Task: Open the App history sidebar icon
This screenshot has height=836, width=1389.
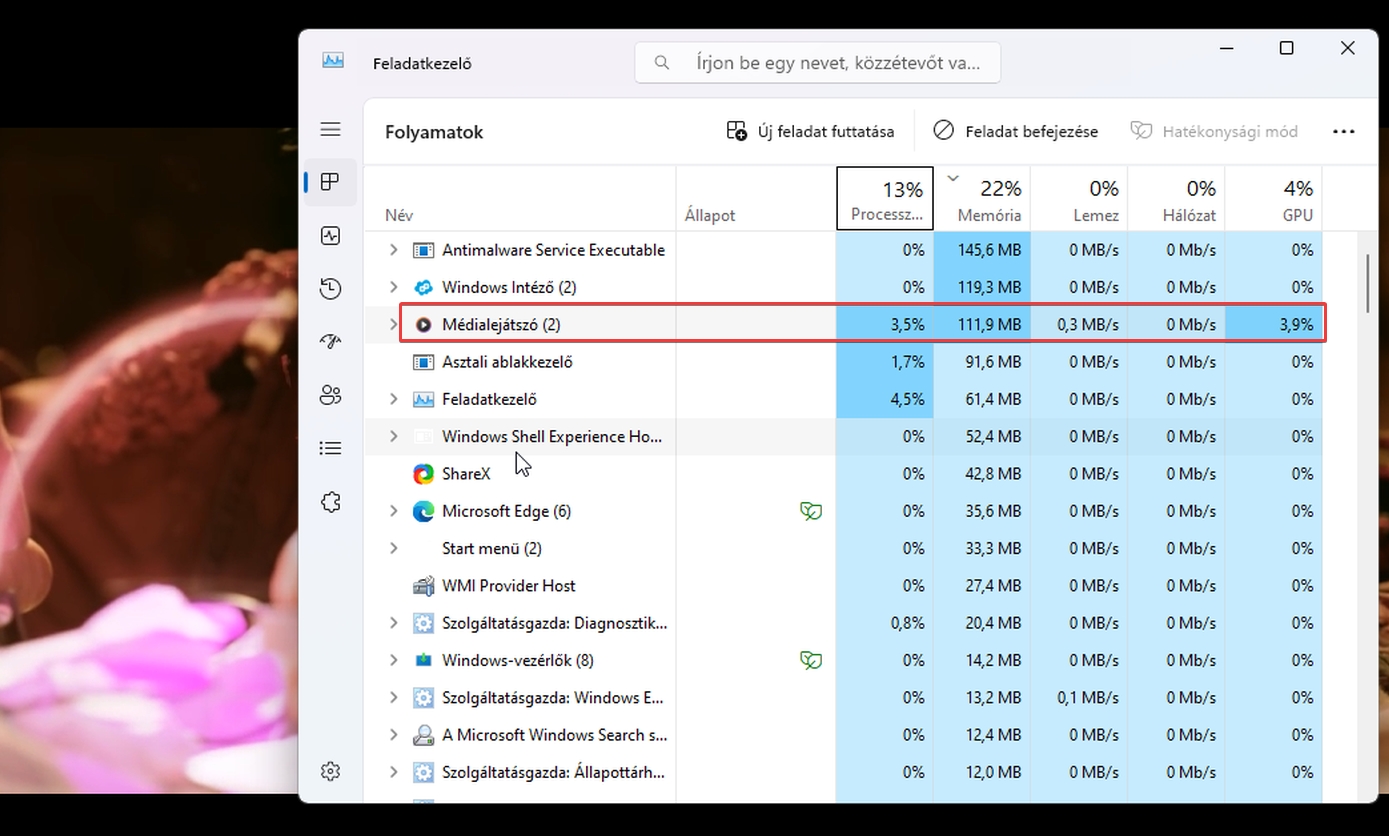Action: [x=330, y=289]
